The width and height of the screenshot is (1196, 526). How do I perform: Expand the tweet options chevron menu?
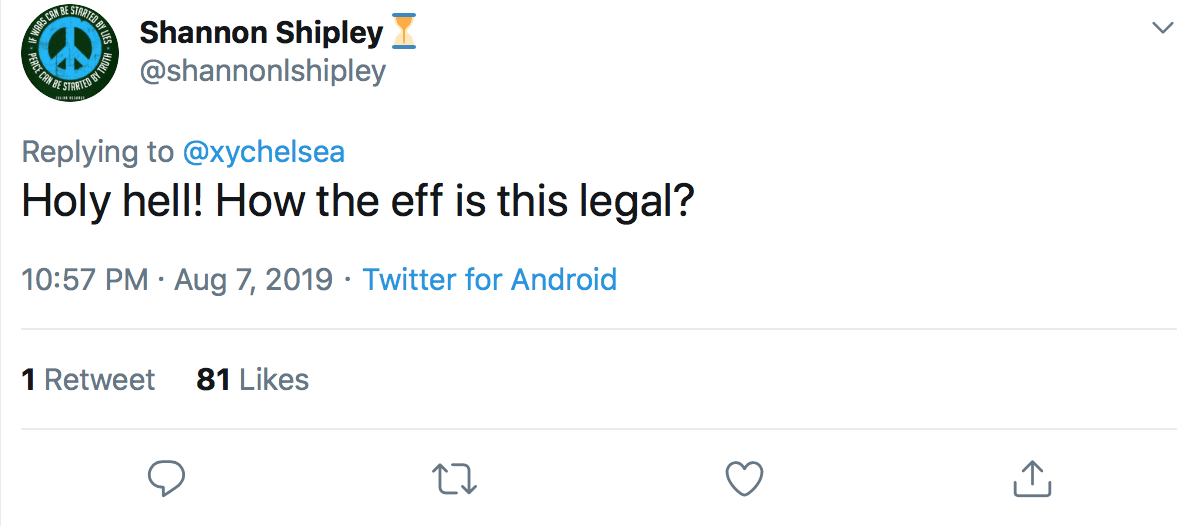[x=1162, y=28]
